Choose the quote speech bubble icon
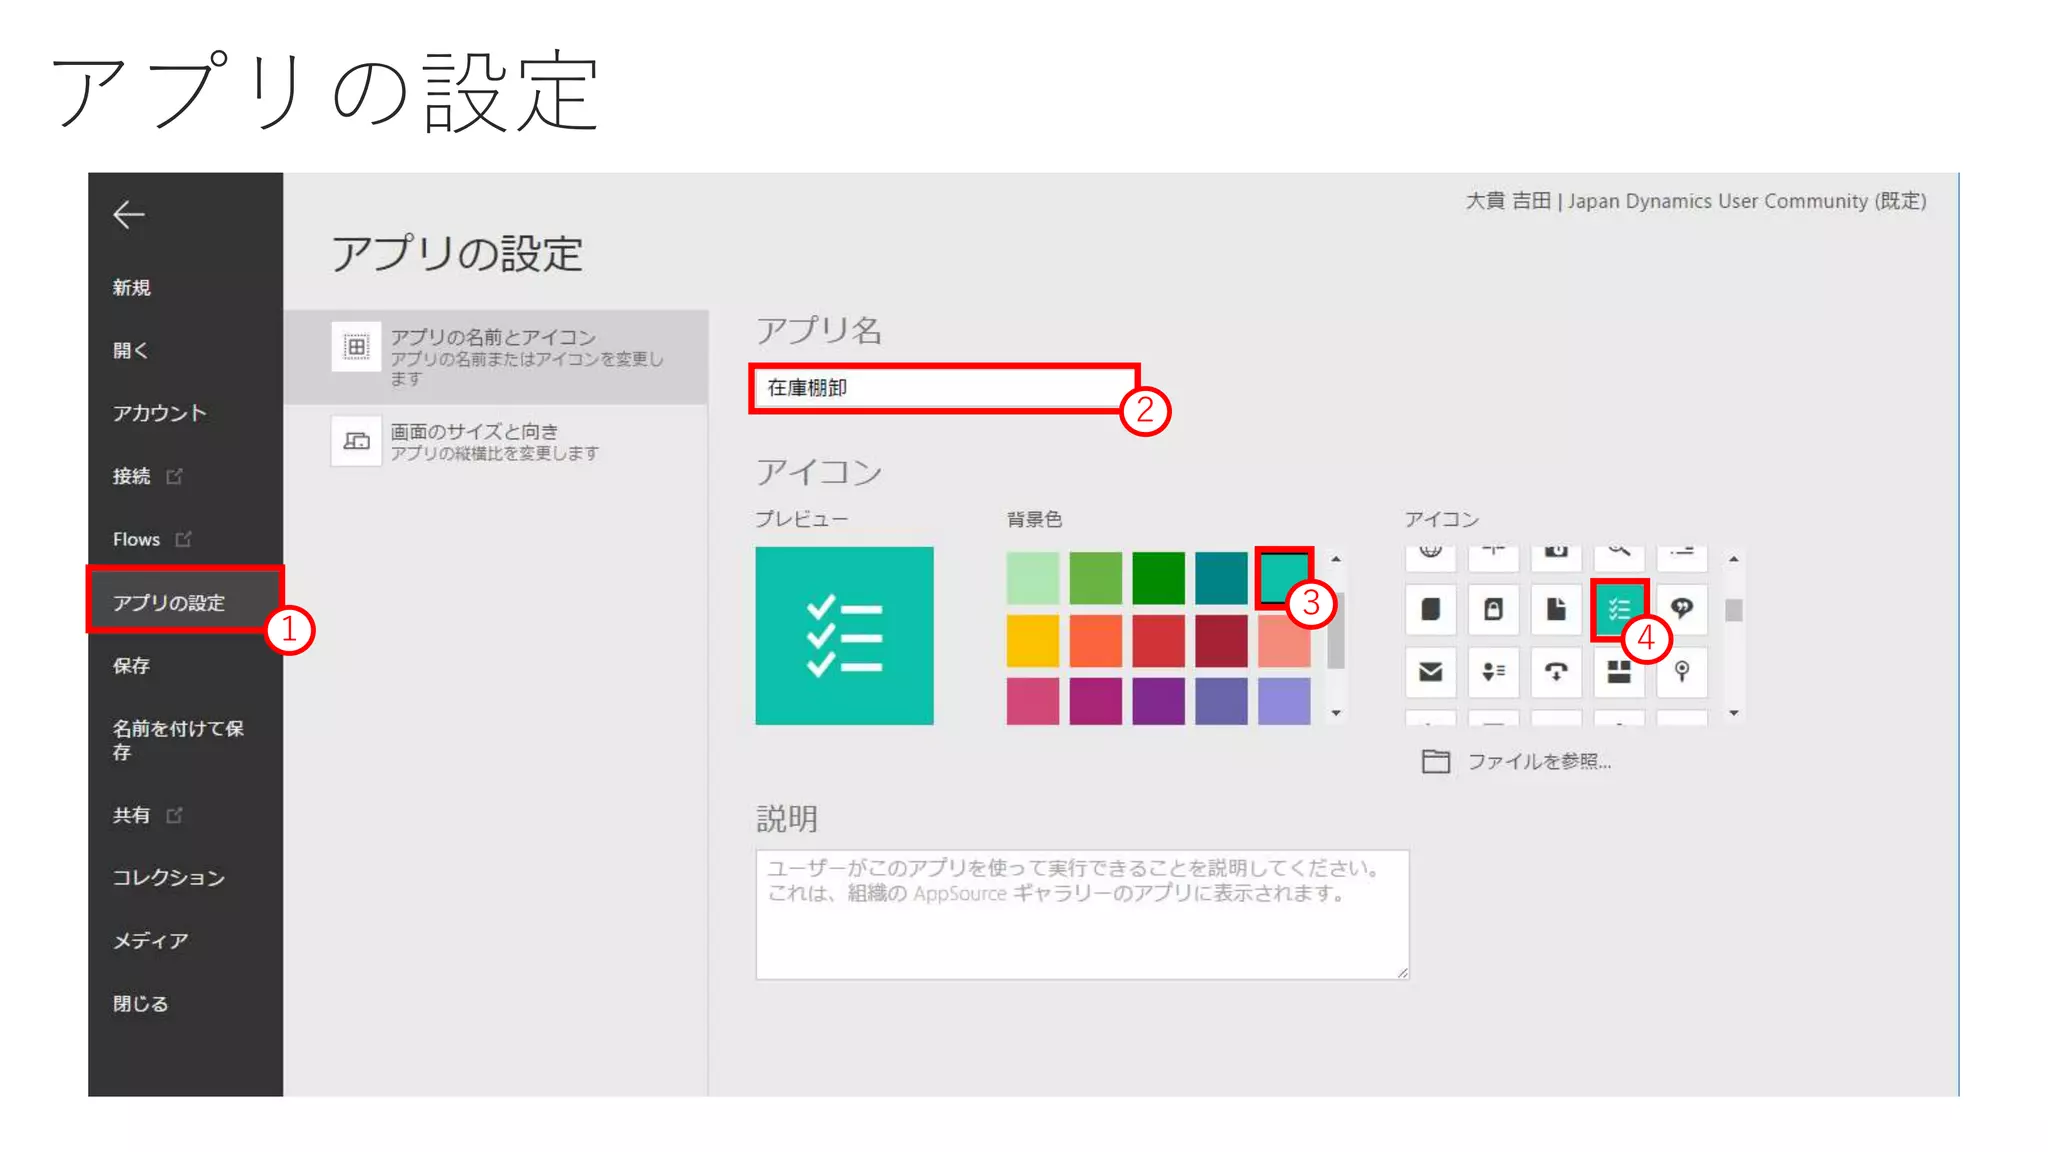The width and height of the screenshot is (2048, 1152). (1682, 609)
